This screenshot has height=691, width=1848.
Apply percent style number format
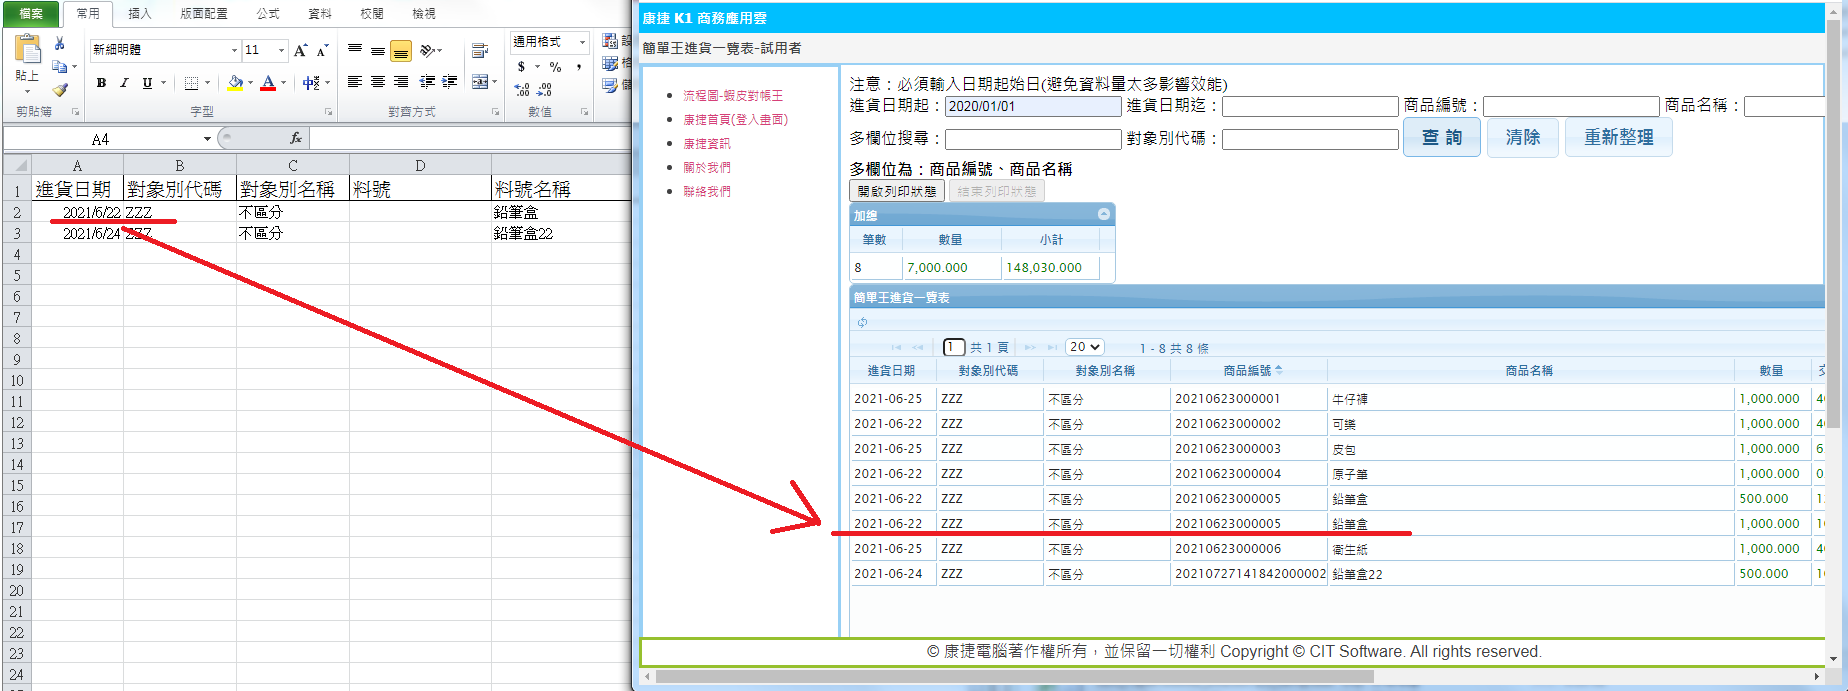tap(555, 67)
